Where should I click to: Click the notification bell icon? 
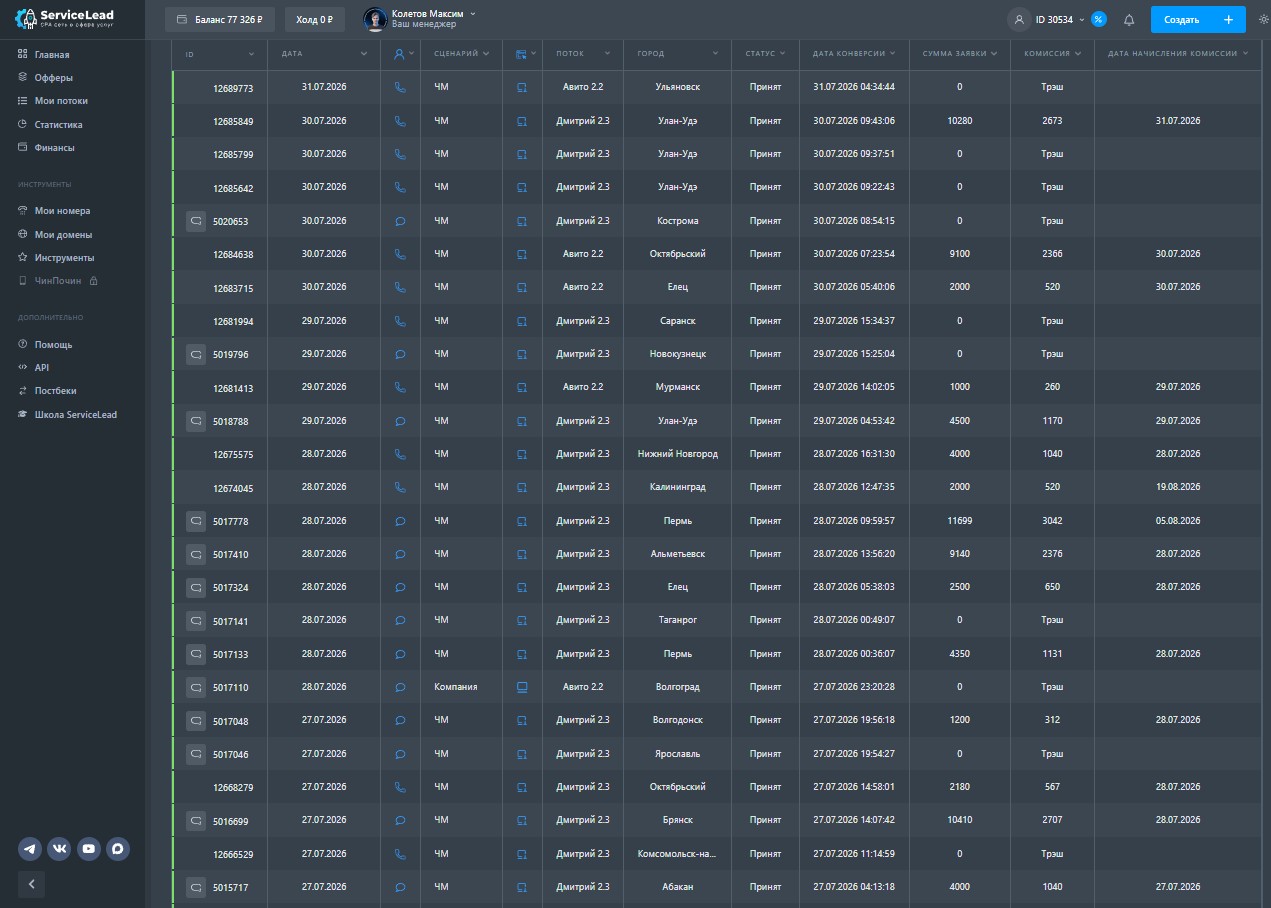coord(1129,19)
